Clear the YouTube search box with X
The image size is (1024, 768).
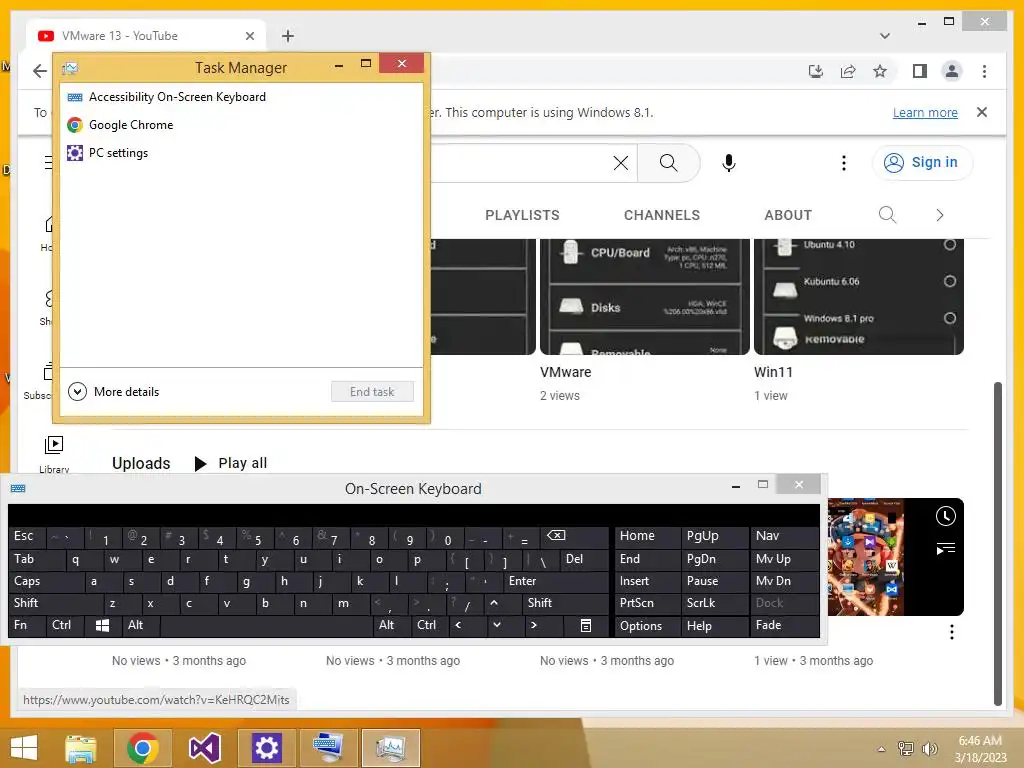(x=621, y=163)
